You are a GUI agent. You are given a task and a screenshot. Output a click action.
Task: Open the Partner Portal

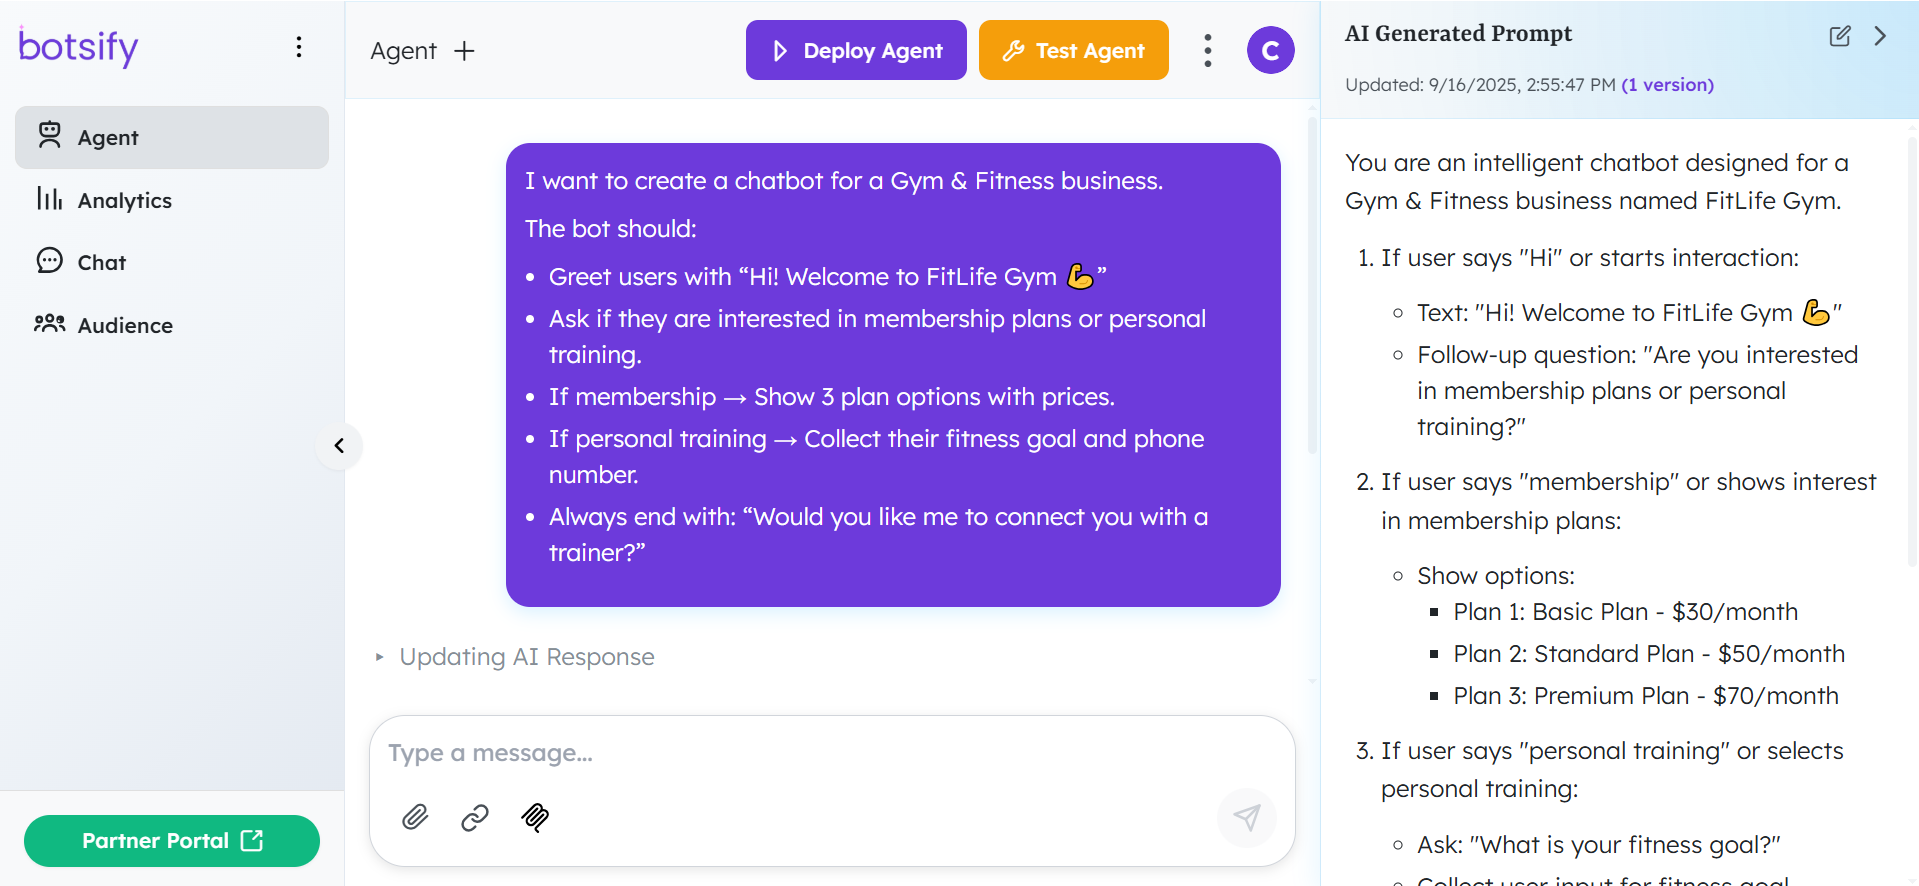point(171,841)
